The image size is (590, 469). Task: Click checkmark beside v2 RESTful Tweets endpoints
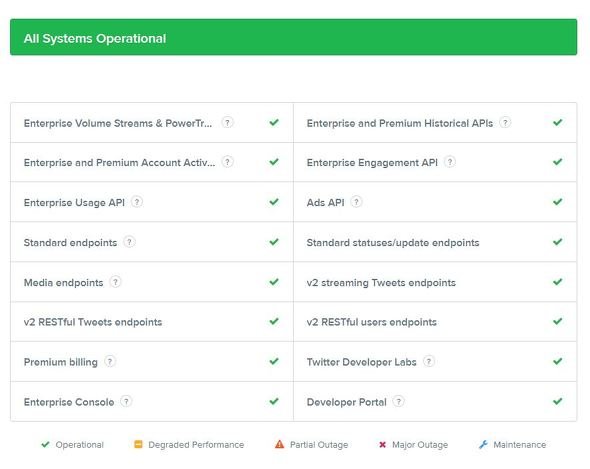click(x=274, y=321)
